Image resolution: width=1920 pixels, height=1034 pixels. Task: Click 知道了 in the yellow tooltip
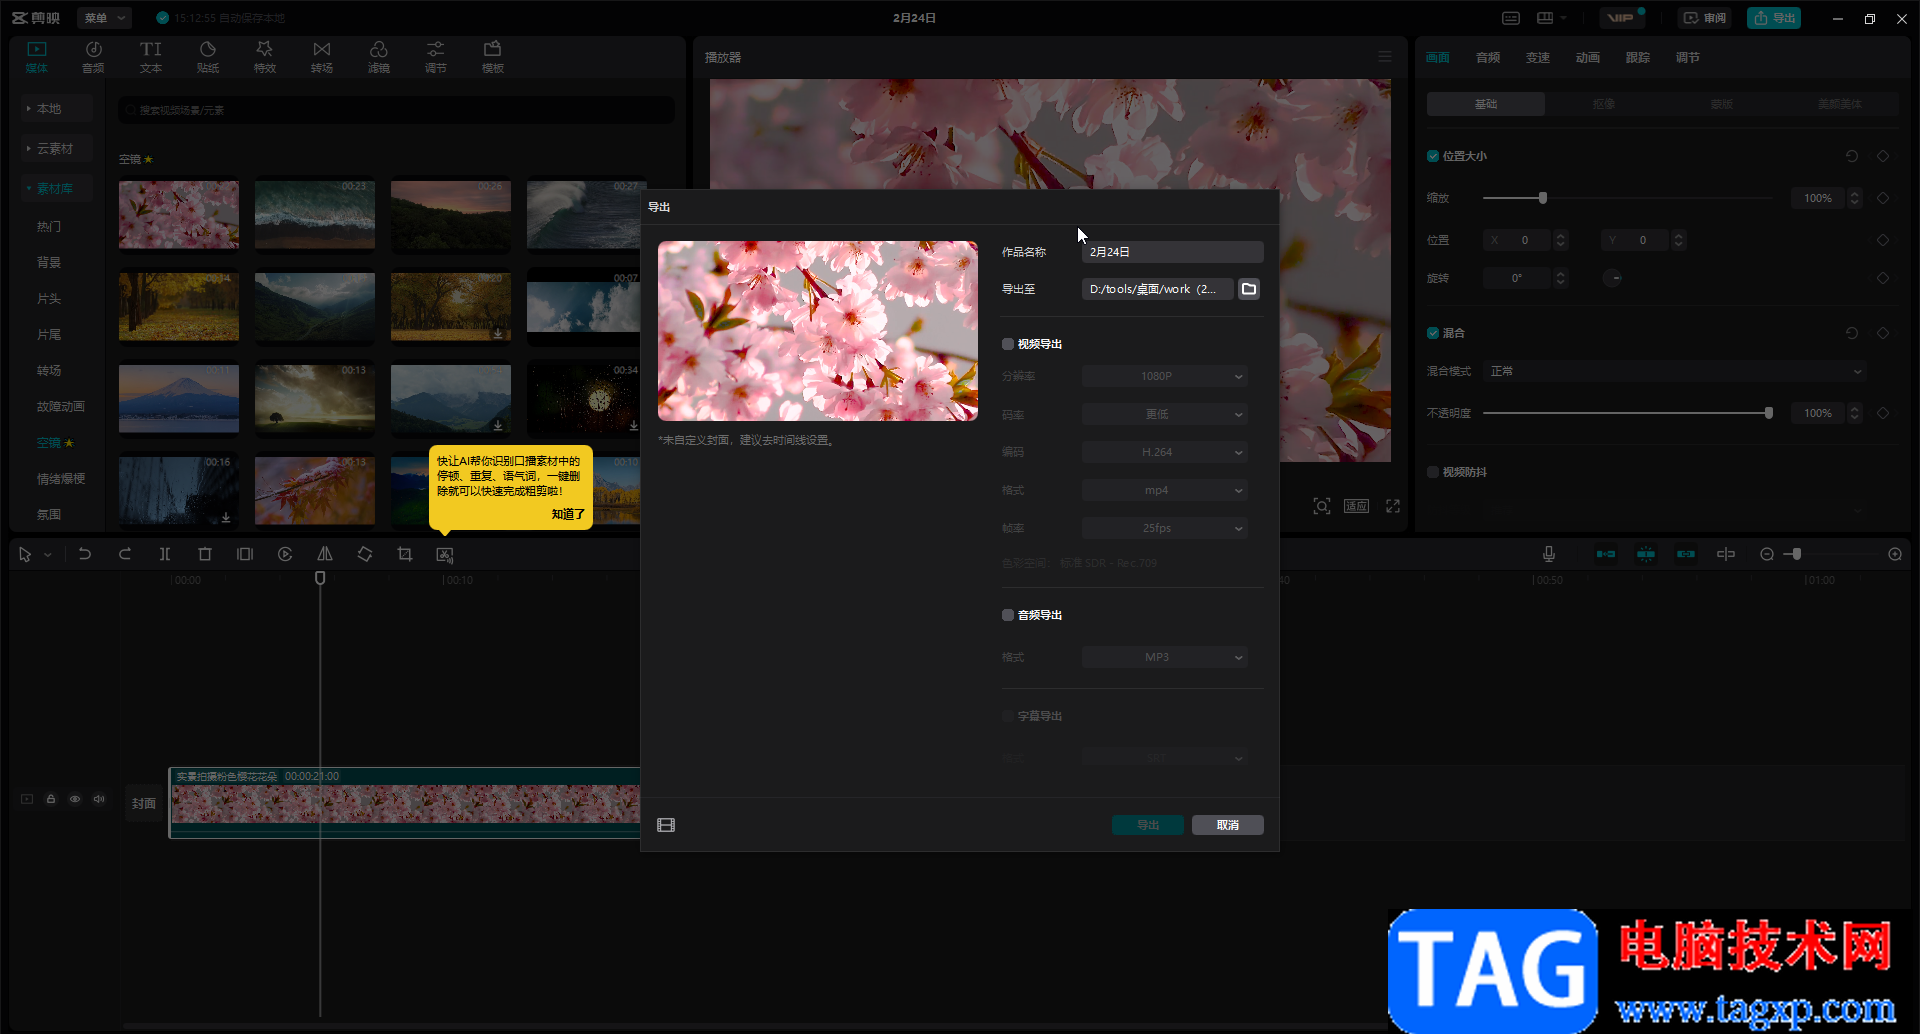[x=568, y=514]
